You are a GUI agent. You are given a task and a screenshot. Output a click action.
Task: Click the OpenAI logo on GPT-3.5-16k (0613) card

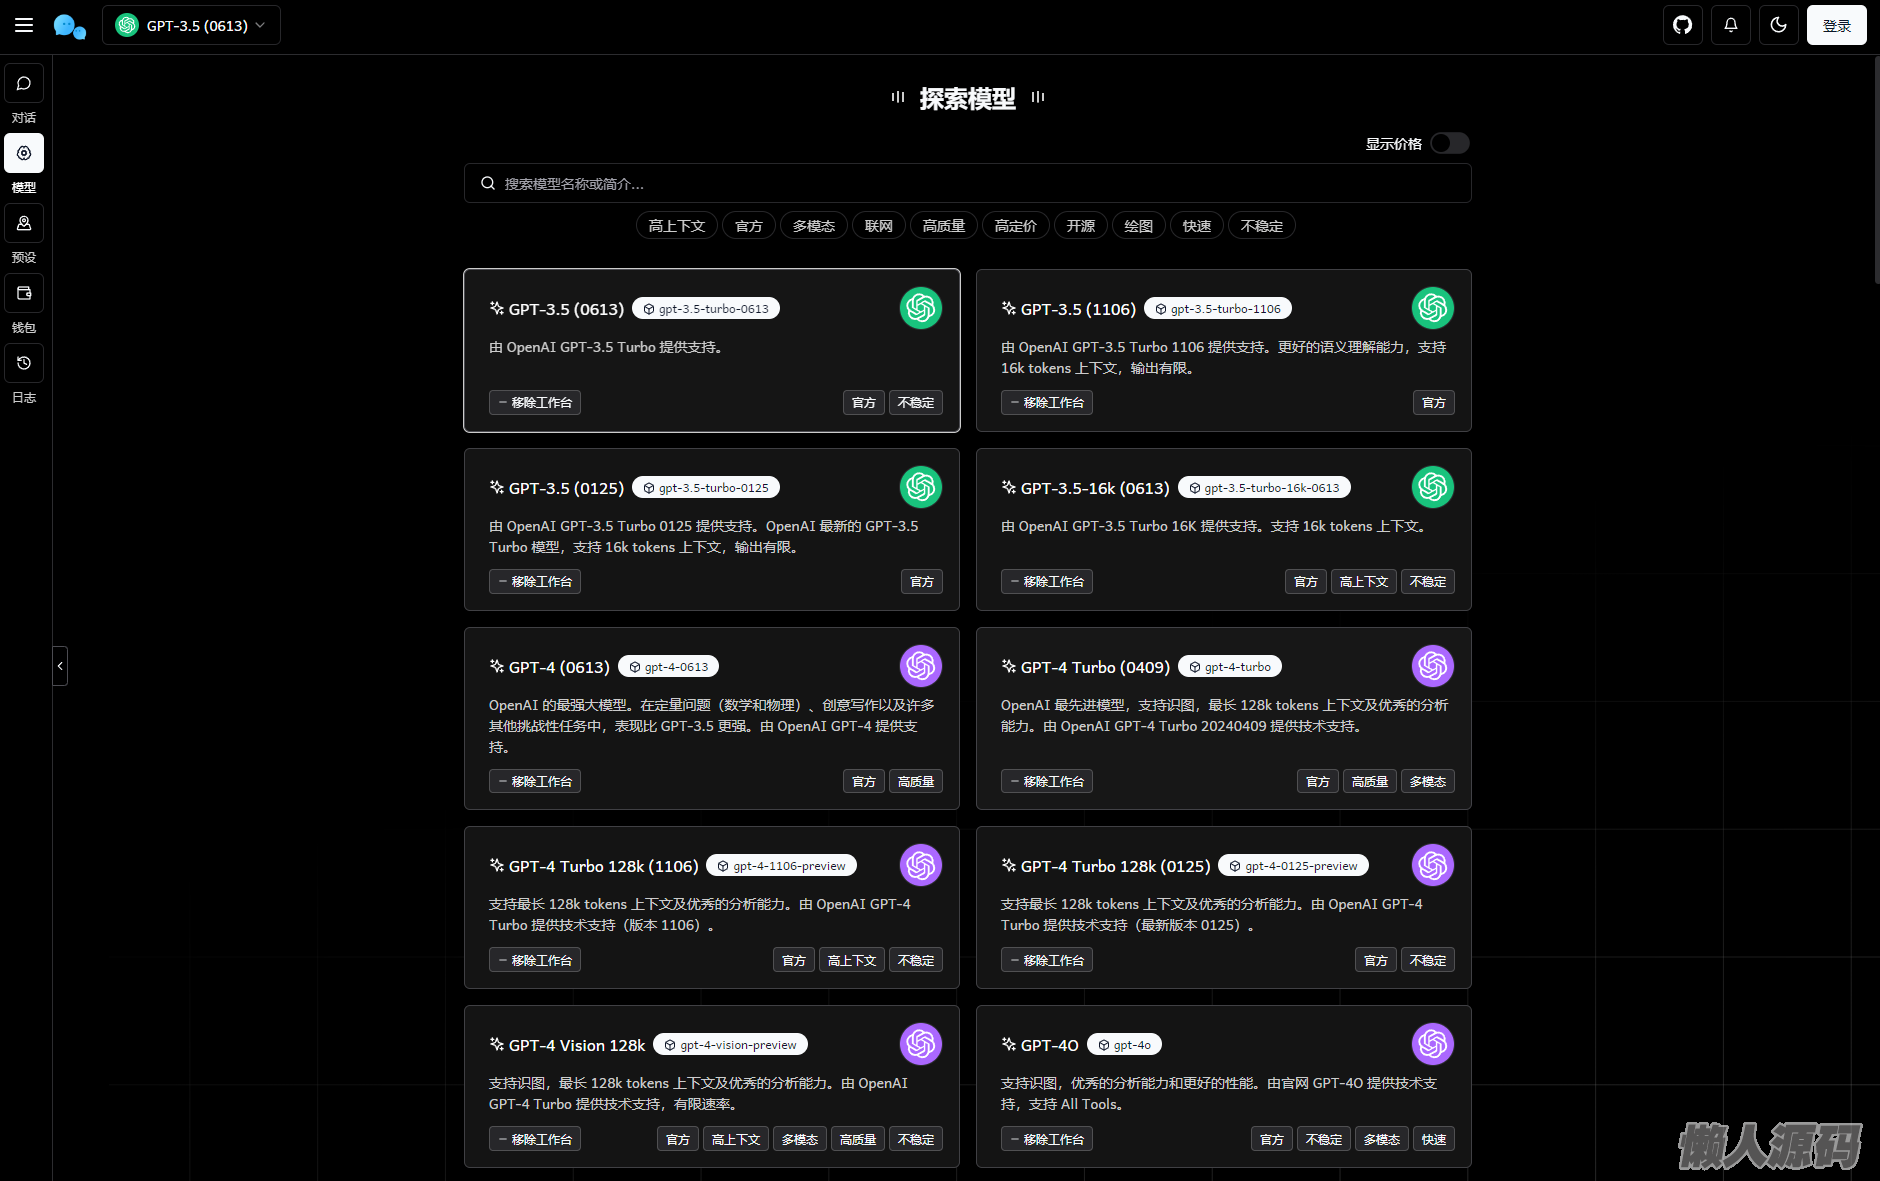point(1433,487)
